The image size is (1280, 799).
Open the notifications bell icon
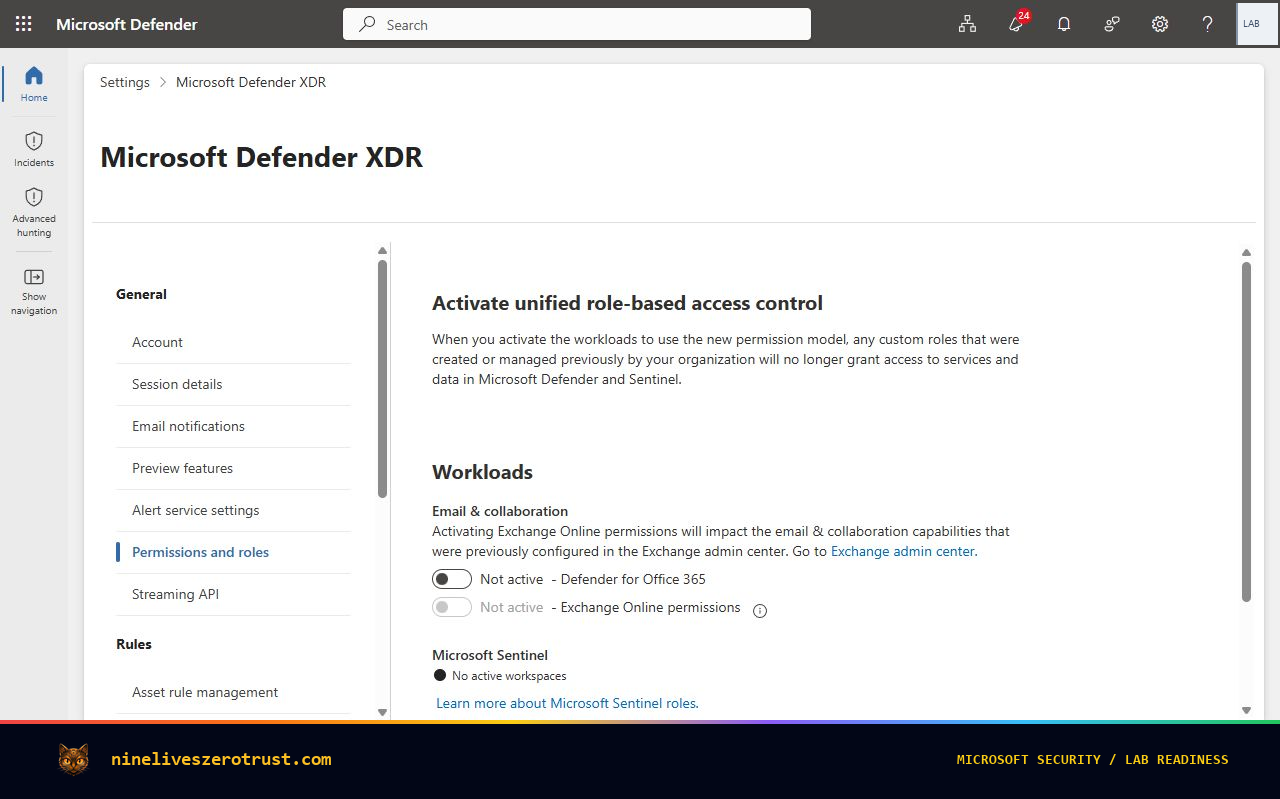click(1064, 24)
